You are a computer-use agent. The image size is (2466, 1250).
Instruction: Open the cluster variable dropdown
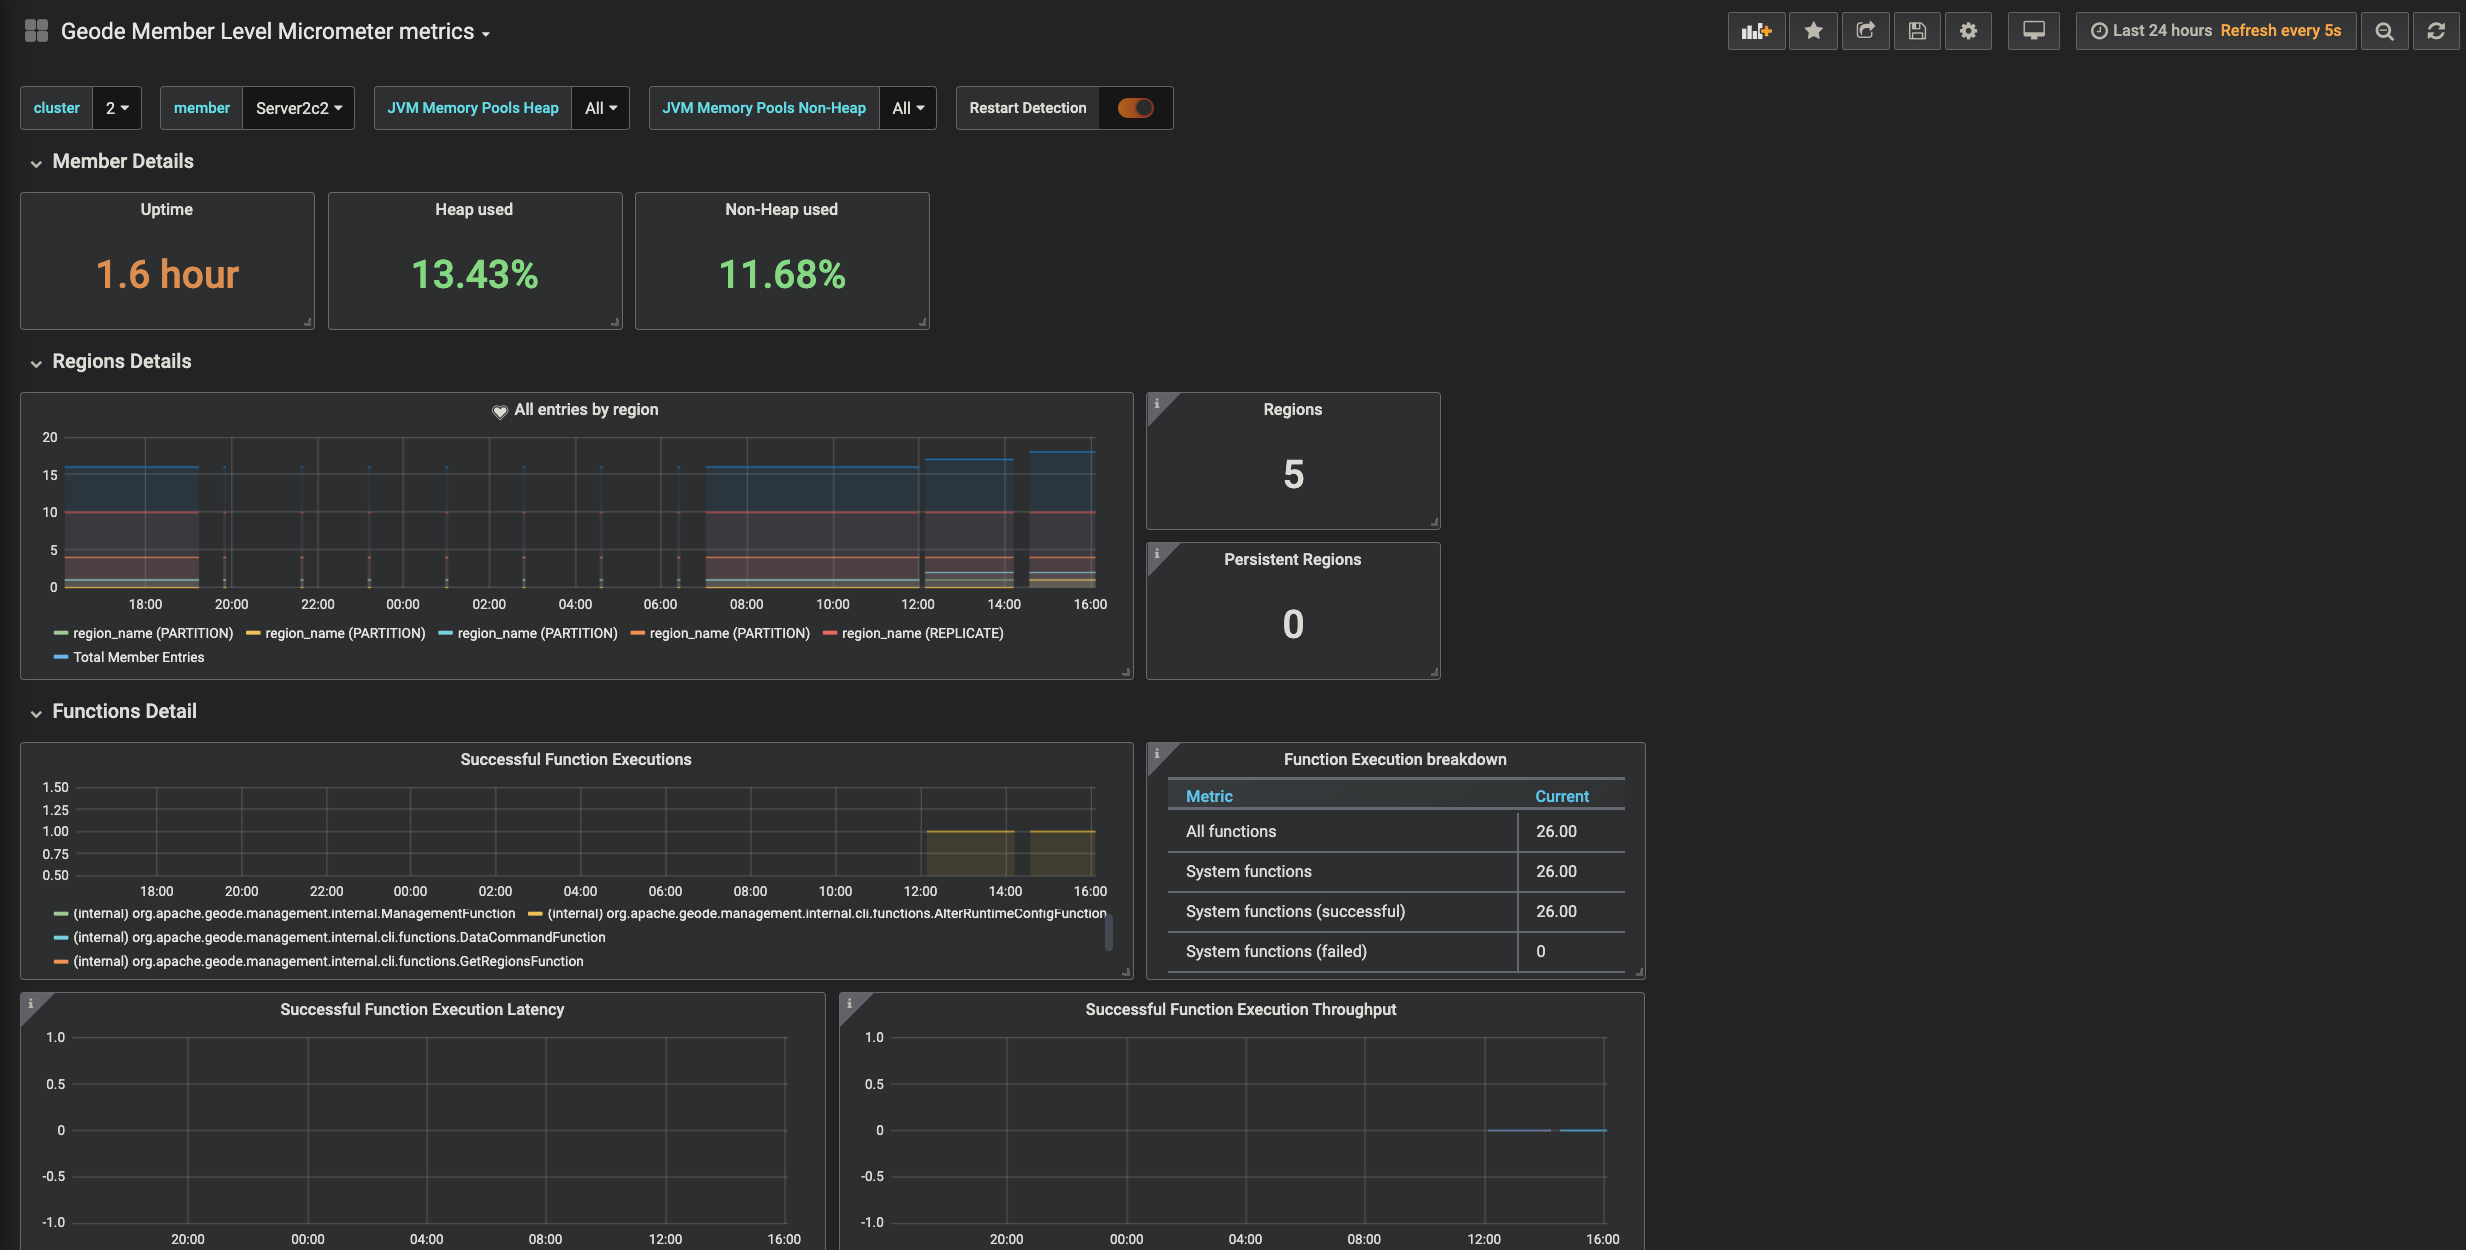click(x=117, y=108)
